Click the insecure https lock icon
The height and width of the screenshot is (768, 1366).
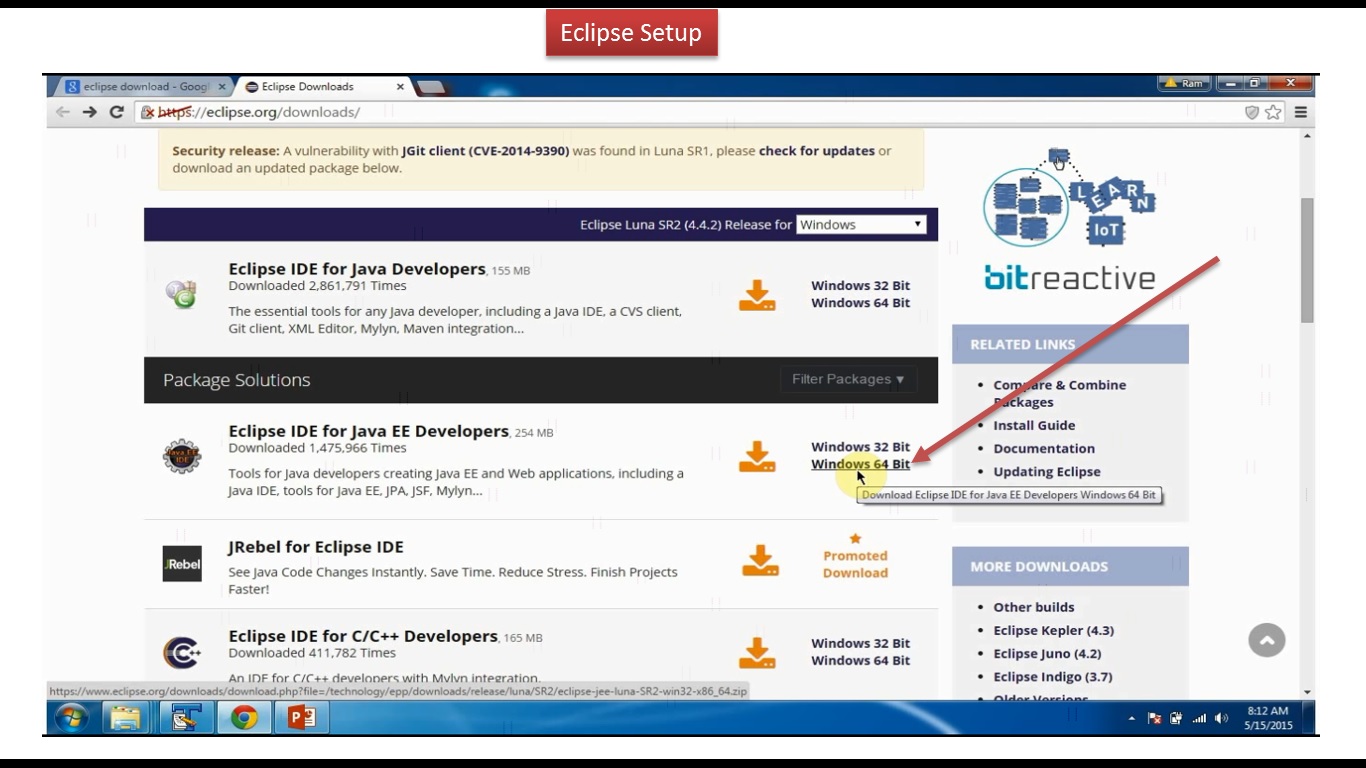147,112
